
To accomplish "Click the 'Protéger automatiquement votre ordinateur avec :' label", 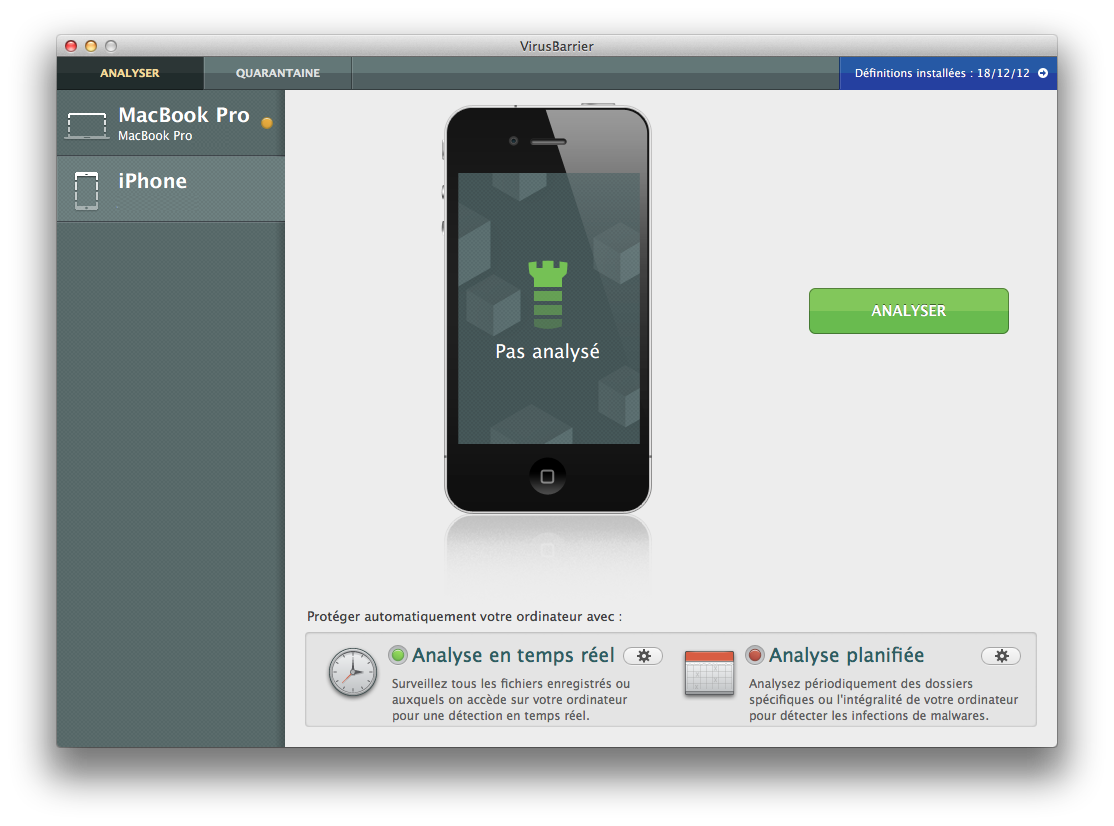I will click(464, 616).
